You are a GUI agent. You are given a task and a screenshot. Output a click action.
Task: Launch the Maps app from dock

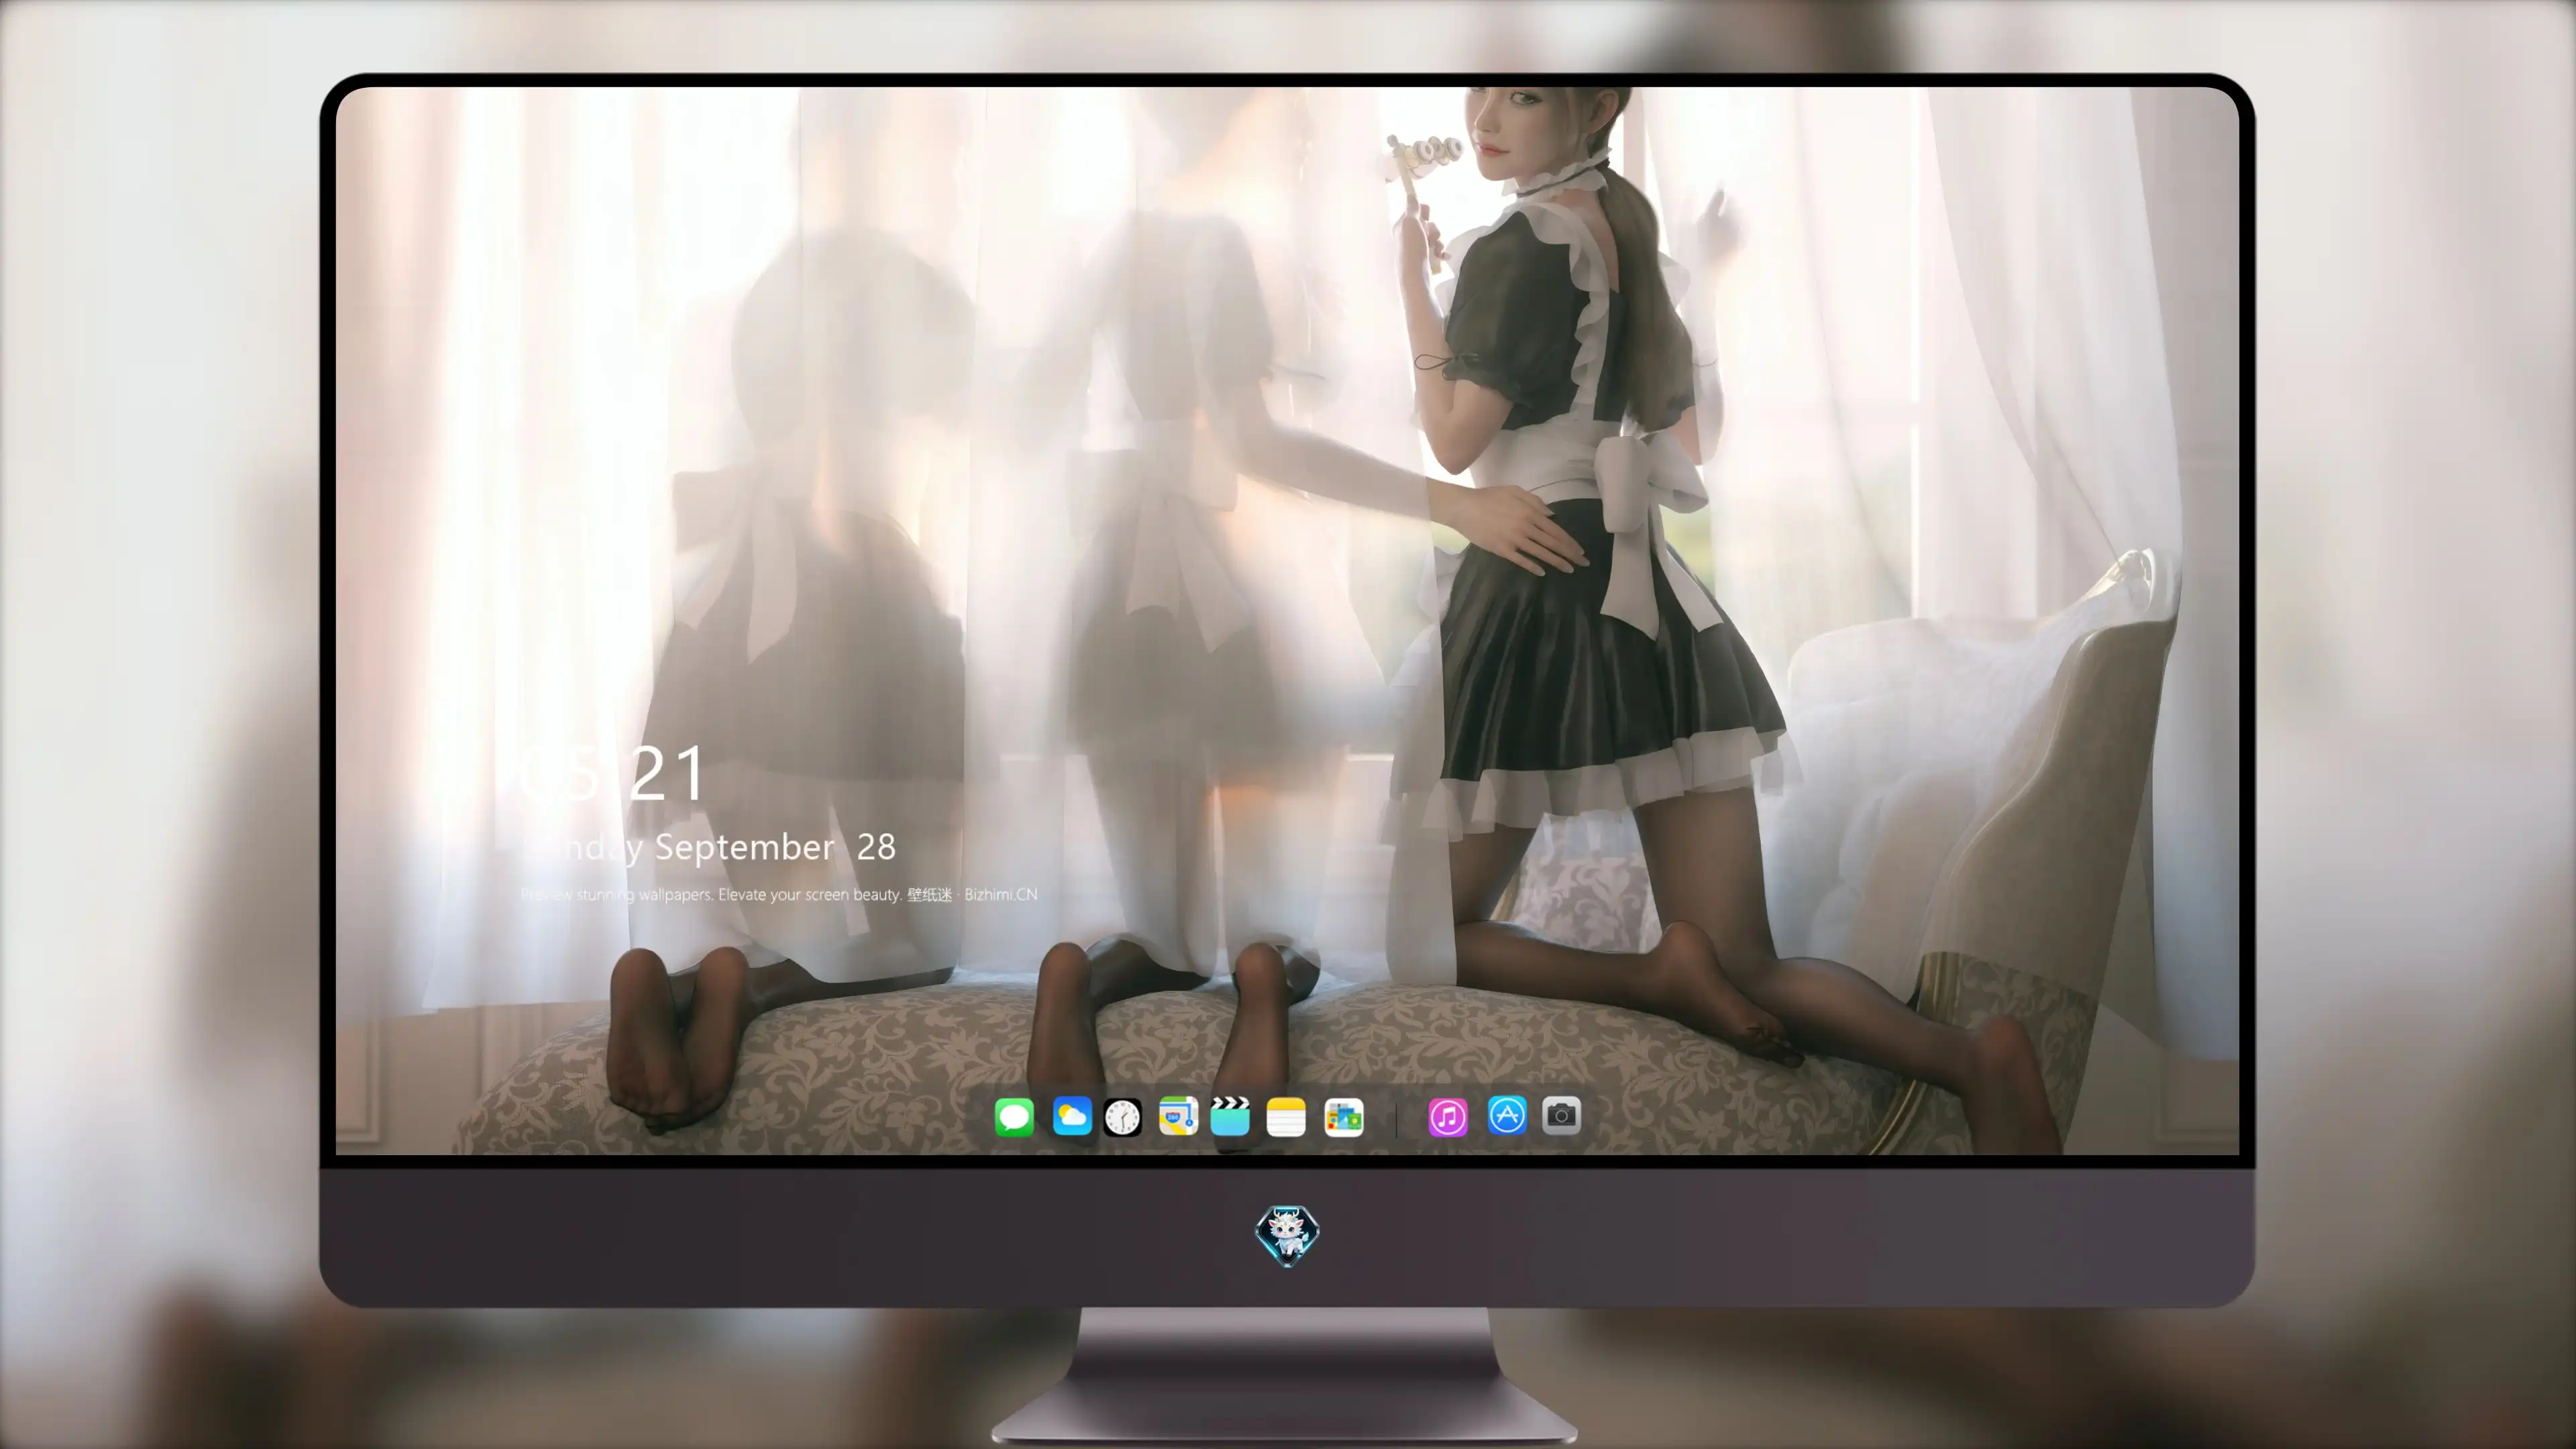(x=1178, y=1116)
